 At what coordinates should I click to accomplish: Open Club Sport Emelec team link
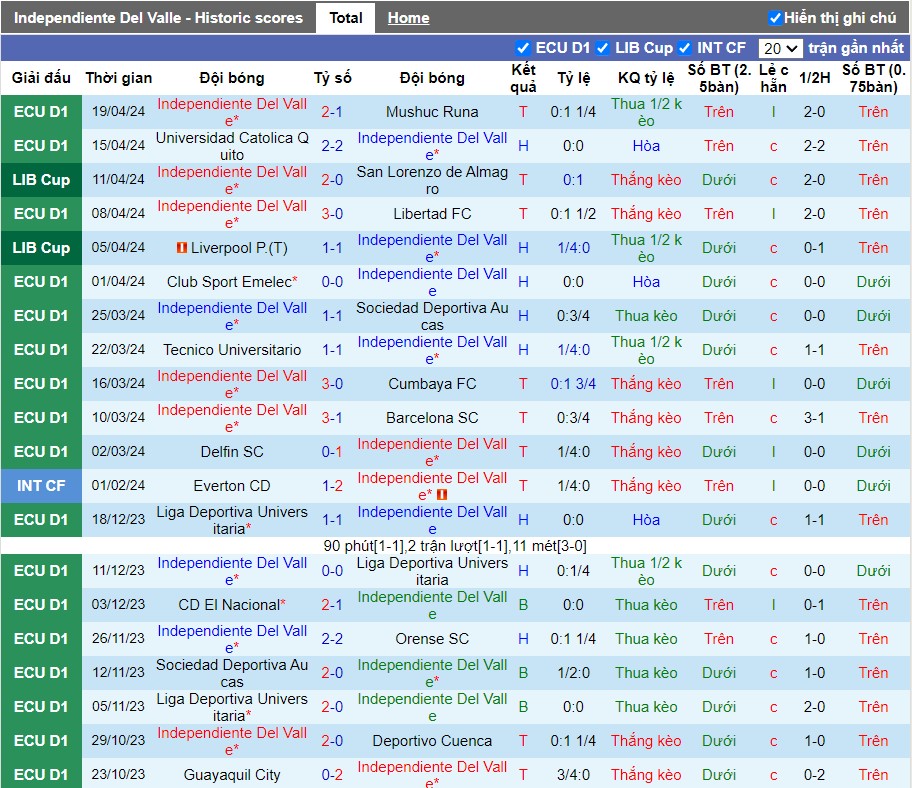coord(229,282)
